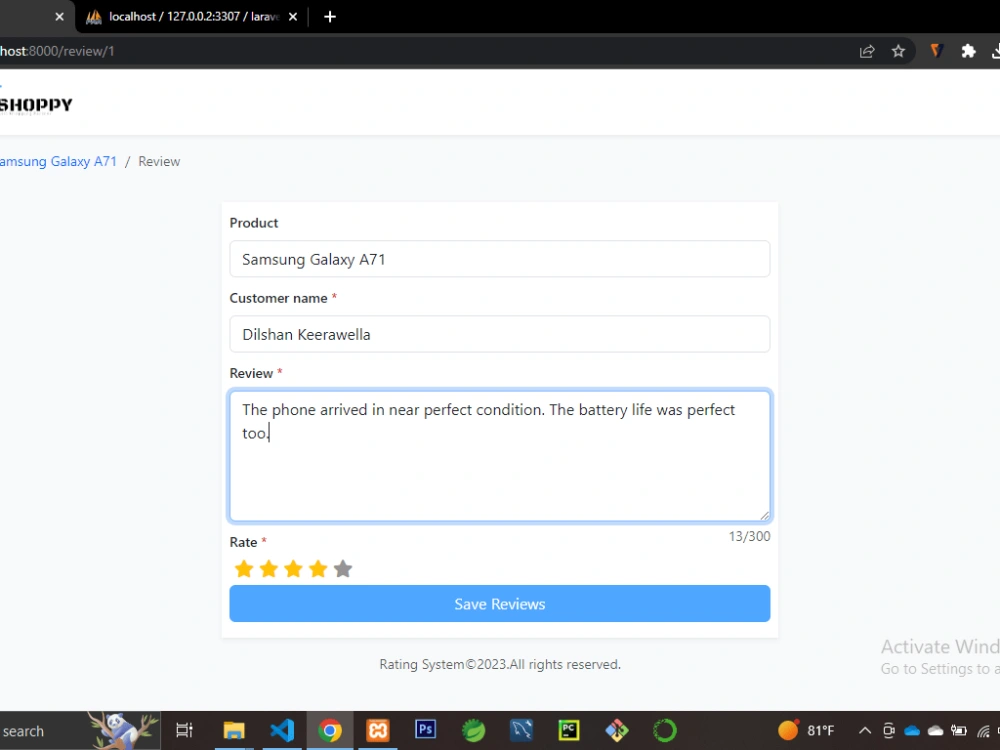The height and width of the screenshot is (750, 1000).
Task: Focus the Customer name input field
Action: (499, 334)
